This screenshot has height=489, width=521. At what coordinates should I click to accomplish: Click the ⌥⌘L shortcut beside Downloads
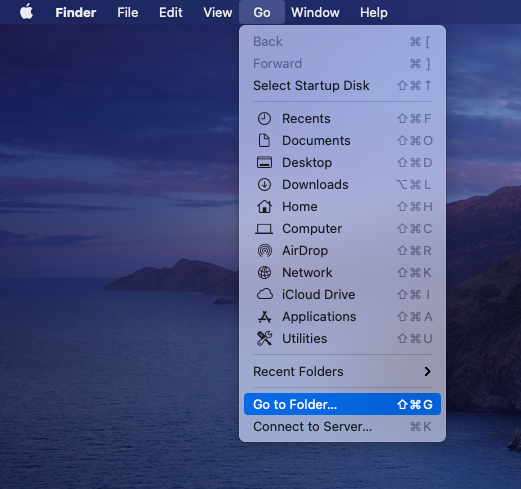pos(414,185)
